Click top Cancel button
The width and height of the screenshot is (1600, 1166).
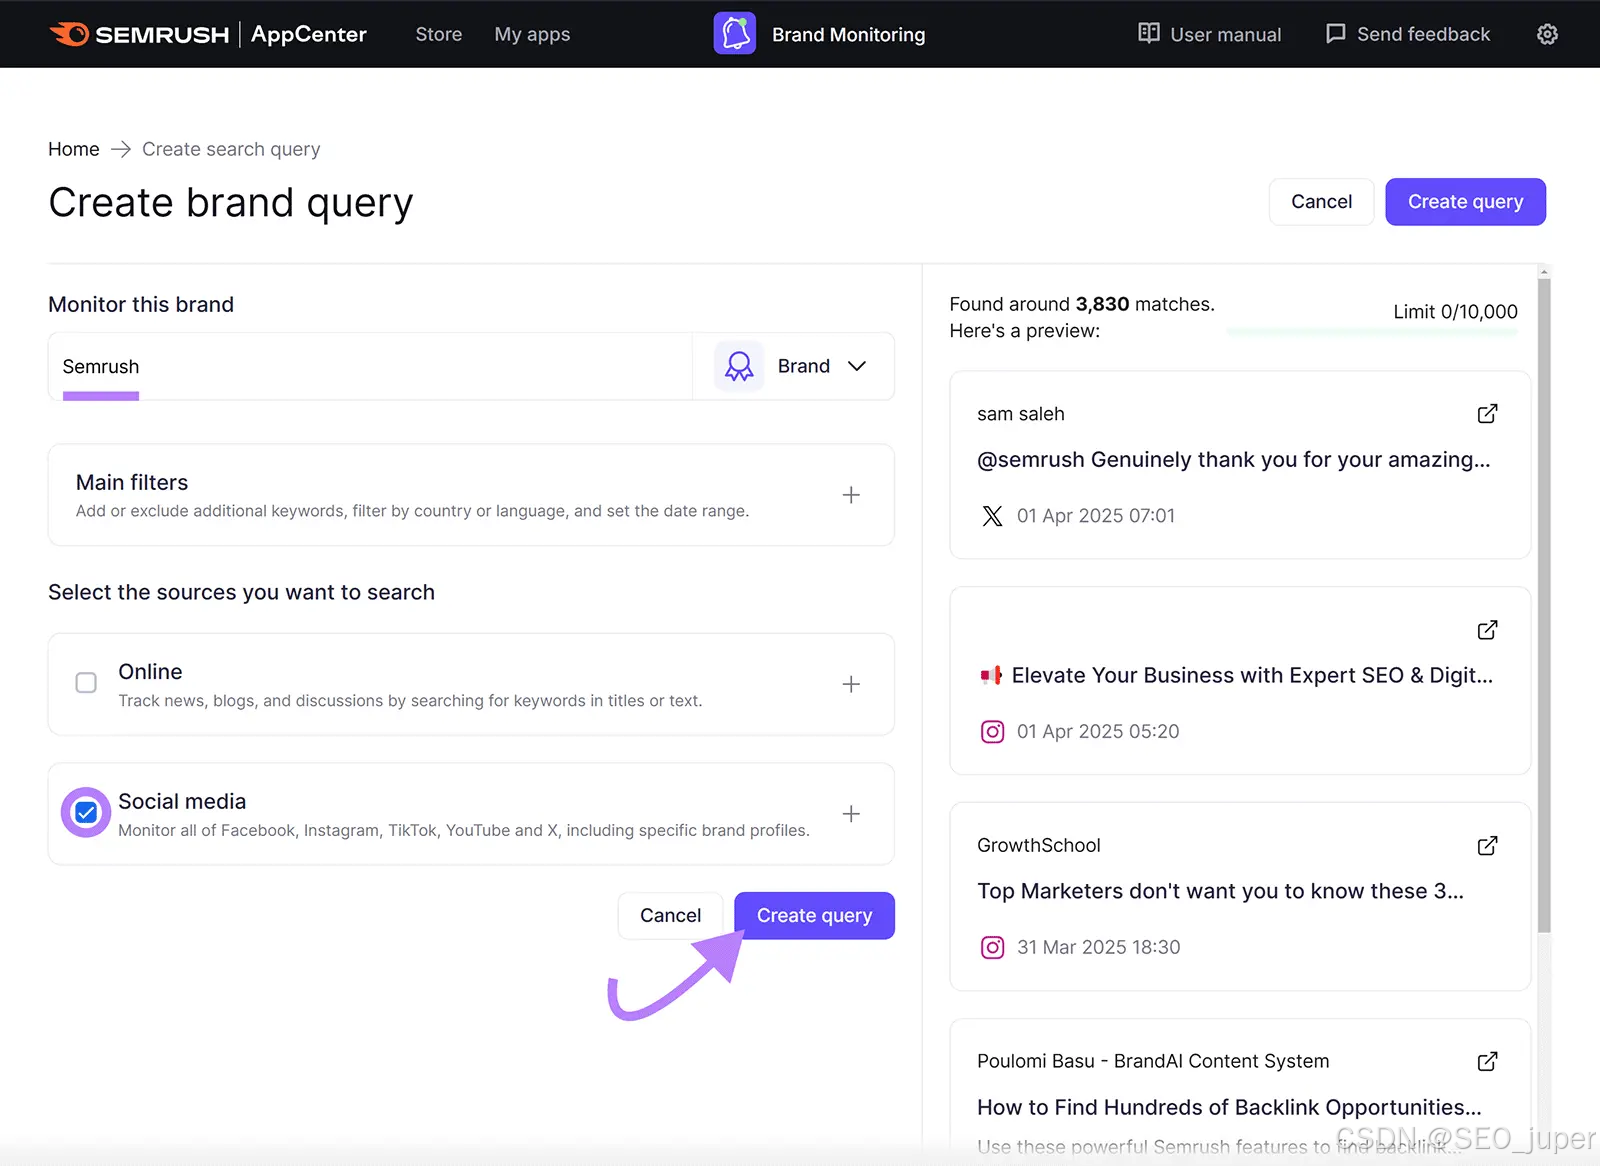[x=1321, y=202]
